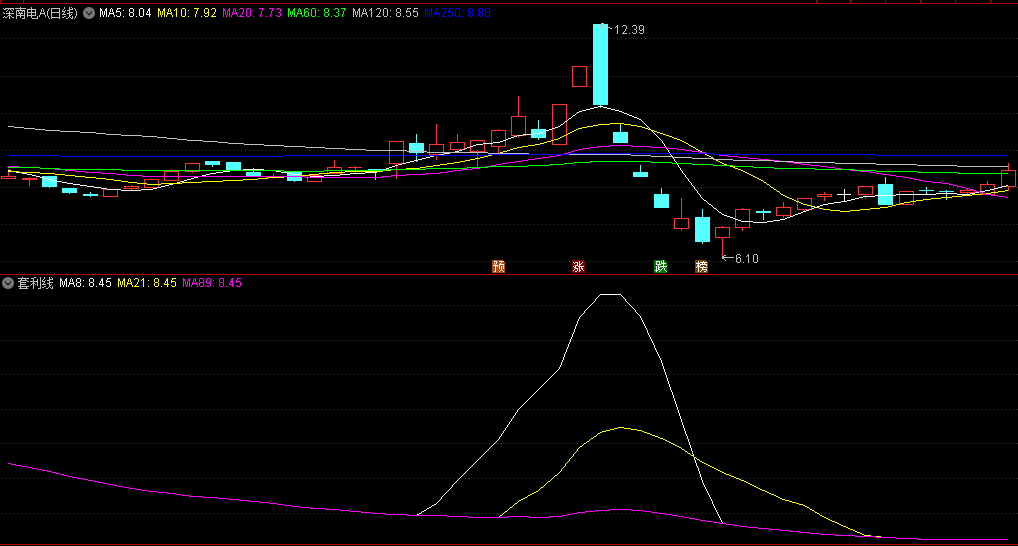This screenshot has height=546, width=1018.
Task: Click the green MA60: 8.37 label
Action: pyautogui.click(x=317, y=13)
